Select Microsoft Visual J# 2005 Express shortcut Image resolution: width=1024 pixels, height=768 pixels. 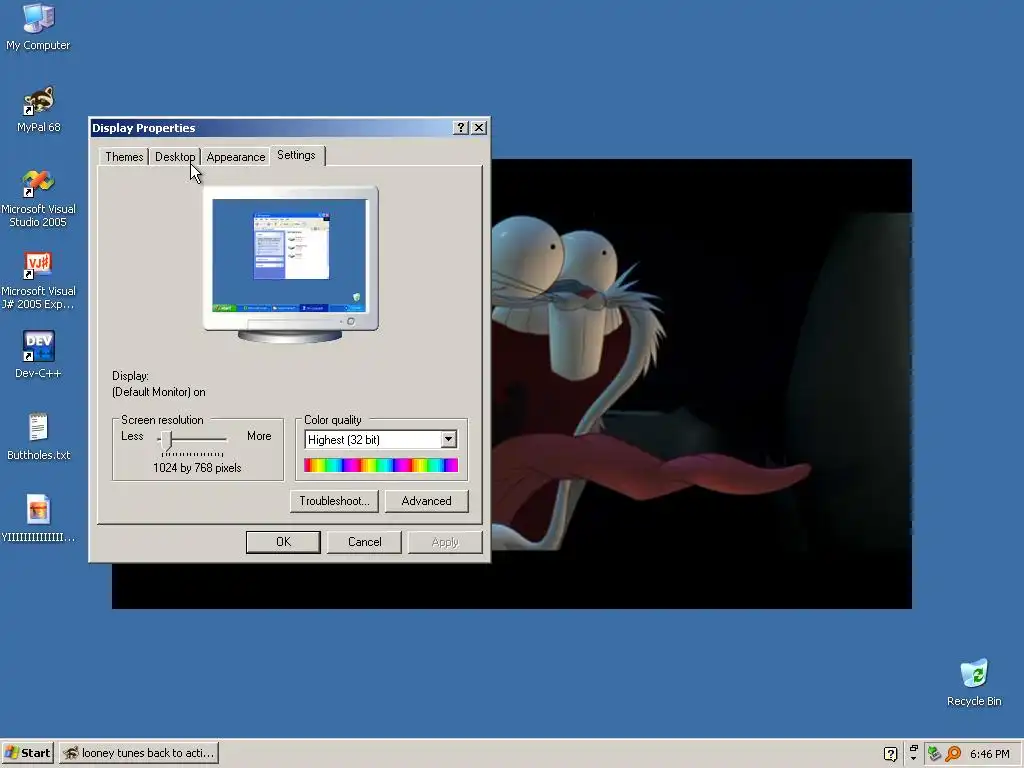[x=38, y=280]
